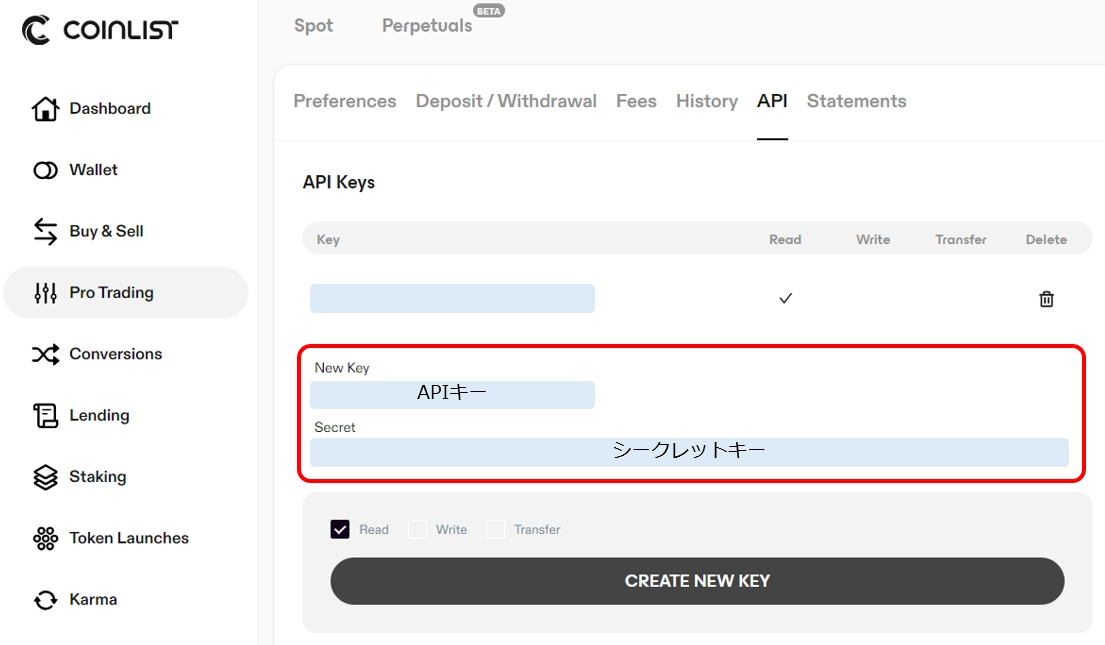Go to the Wallet section
This screenshot has width=1105, height=645.
click(93, 170)
